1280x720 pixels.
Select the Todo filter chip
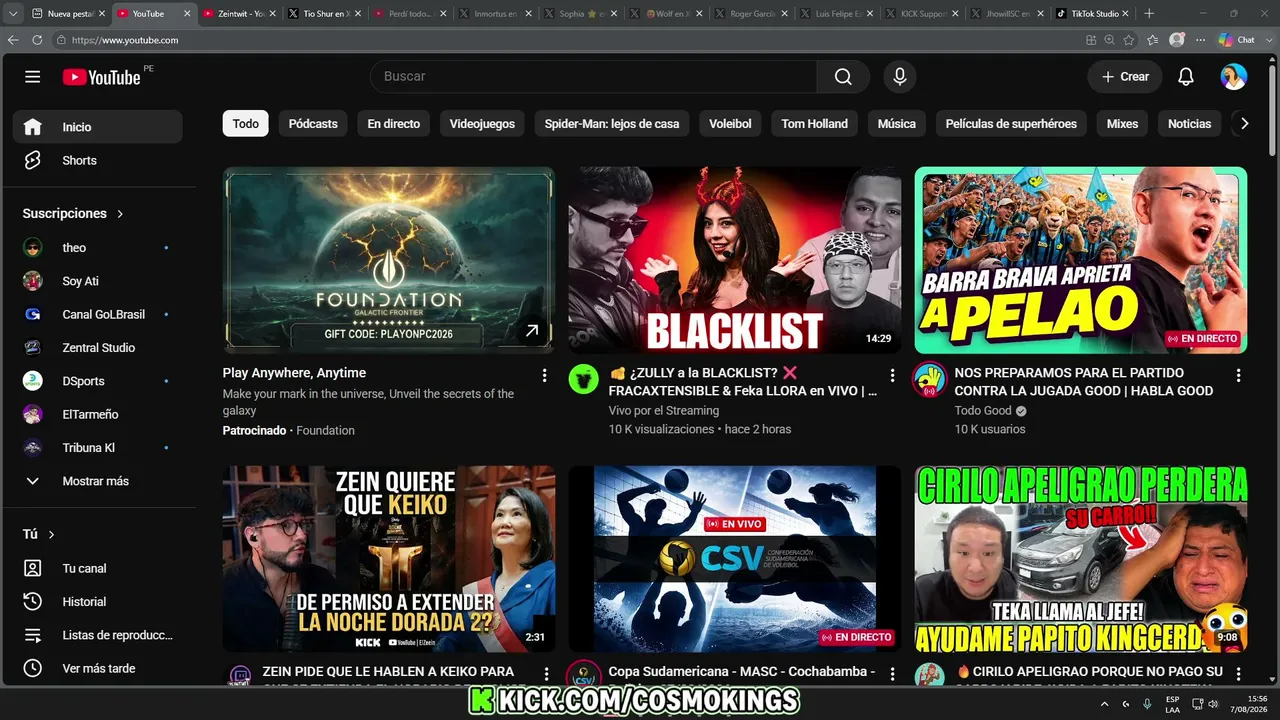(x=246, y=124)
